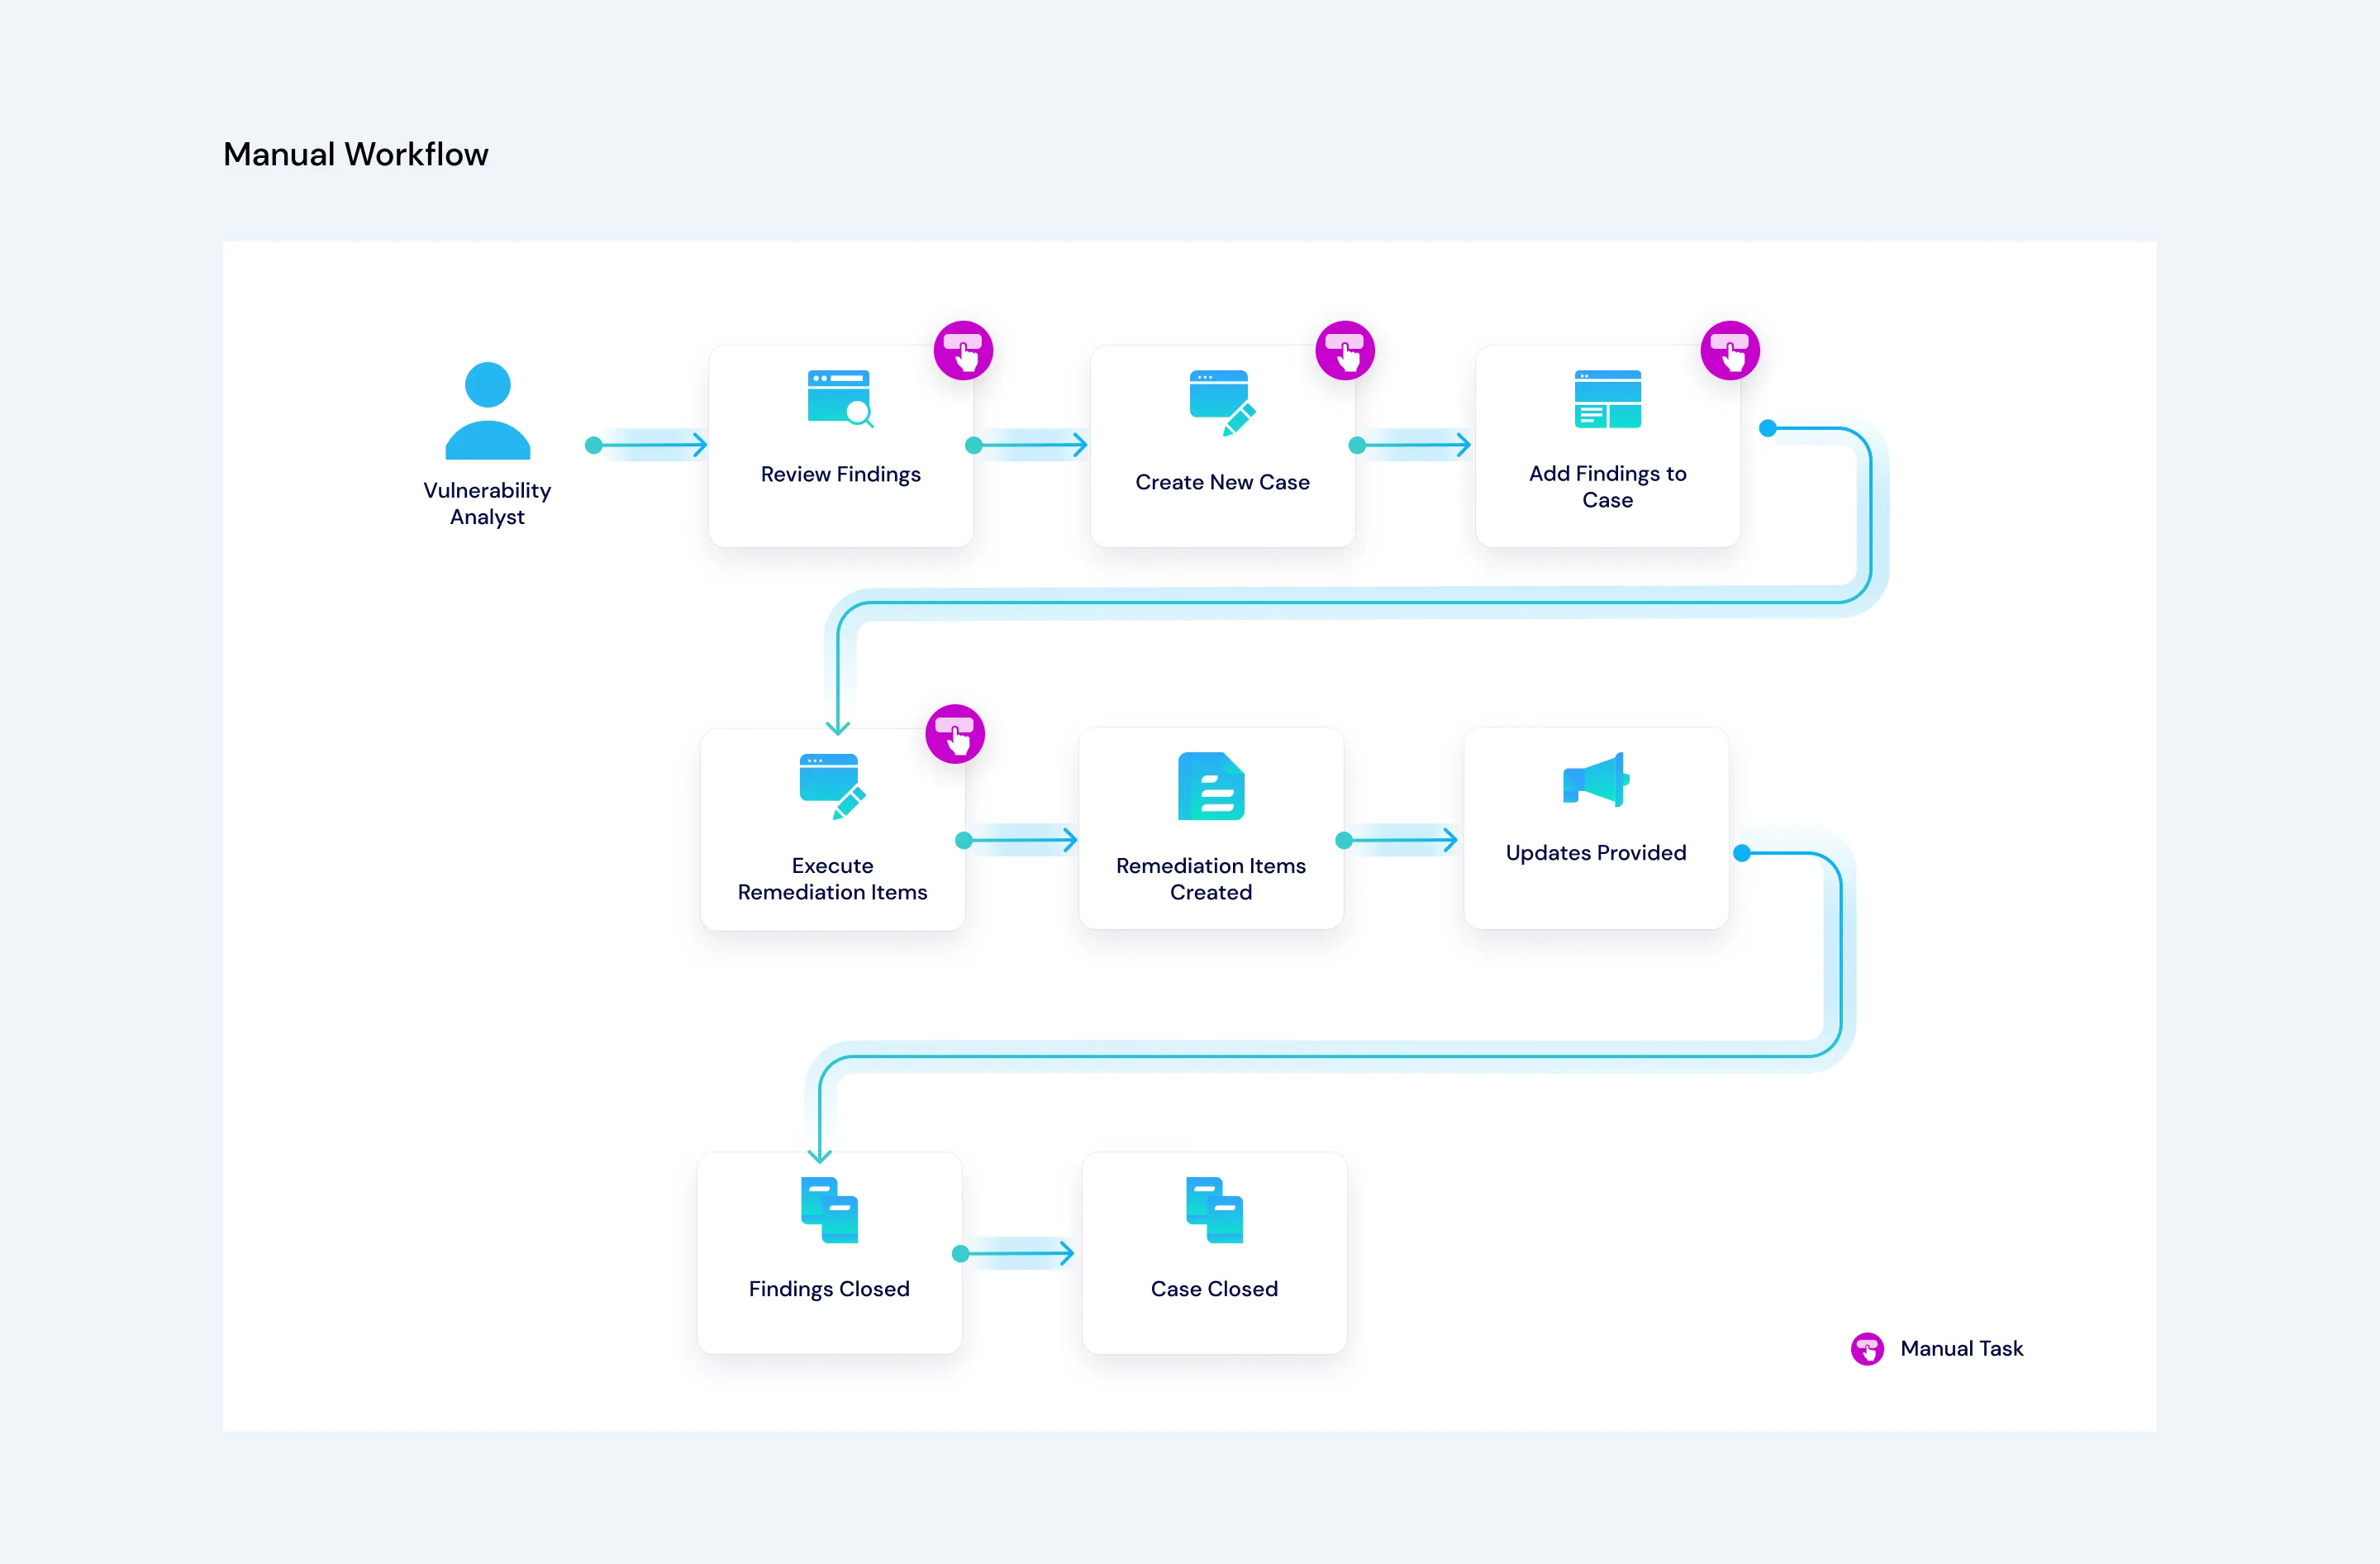This screenshot has height=1564, width=2380.
Task: Click the Manual Task legend icon
Action: (1867, 1349)
